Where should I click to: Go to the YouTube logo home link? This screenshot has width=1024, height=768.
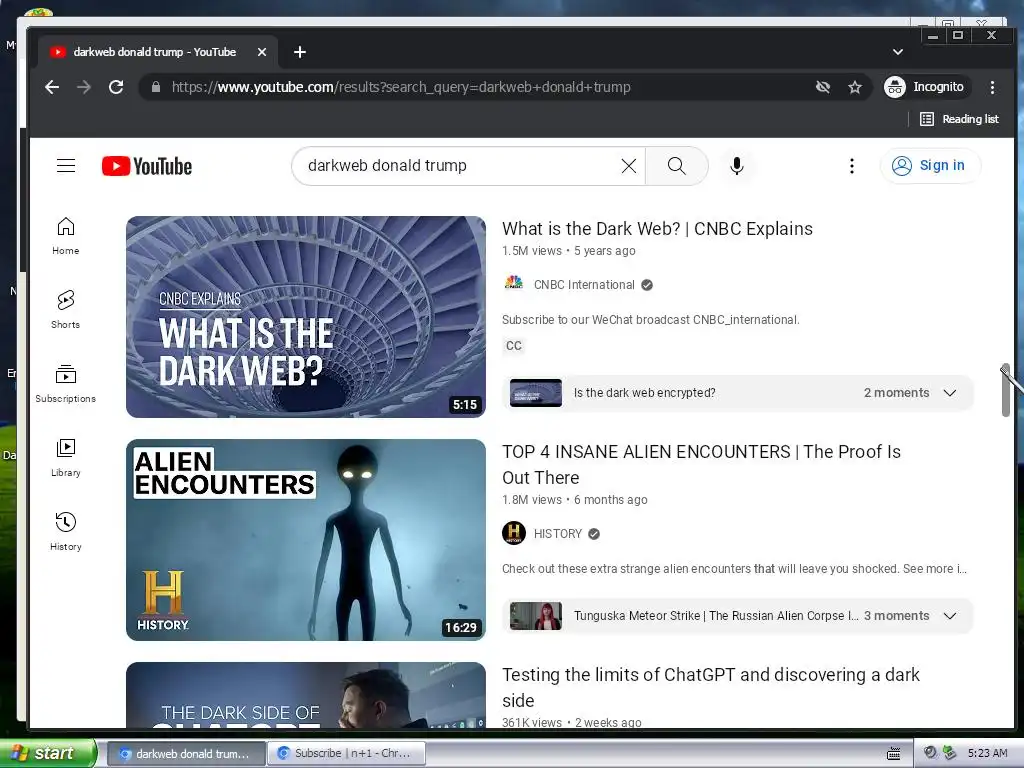click(x=147, y=166)
